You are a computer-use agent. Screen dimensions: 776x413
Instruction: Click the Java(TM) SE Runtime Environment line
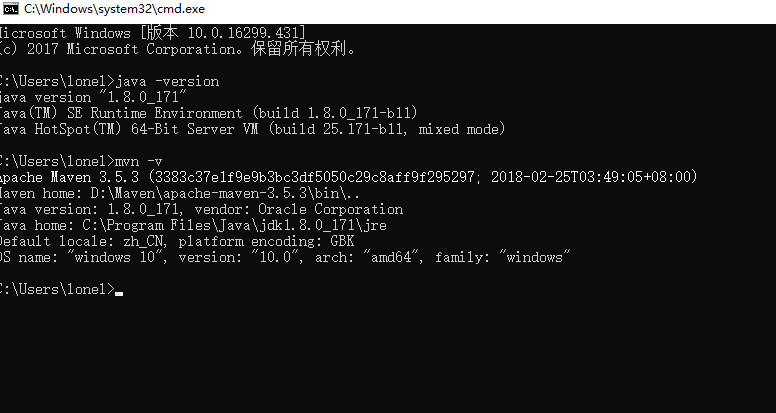[208, 113]
